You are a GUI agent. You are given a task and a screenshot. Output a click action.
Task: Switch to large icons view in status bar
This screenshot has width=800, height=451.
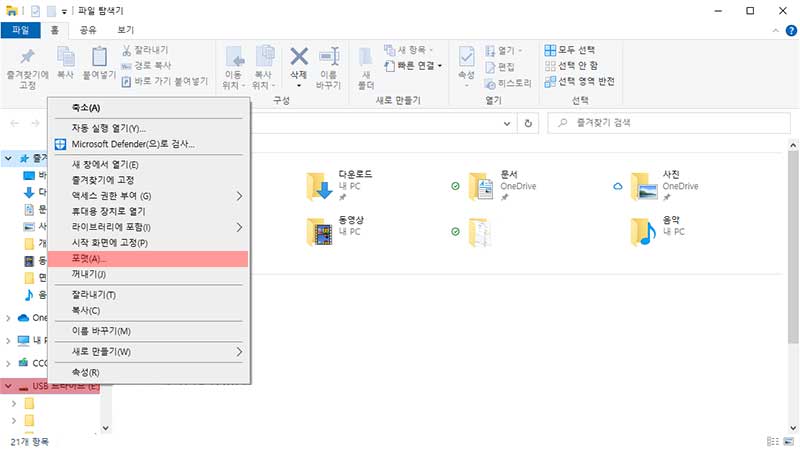tap(790, 442)
